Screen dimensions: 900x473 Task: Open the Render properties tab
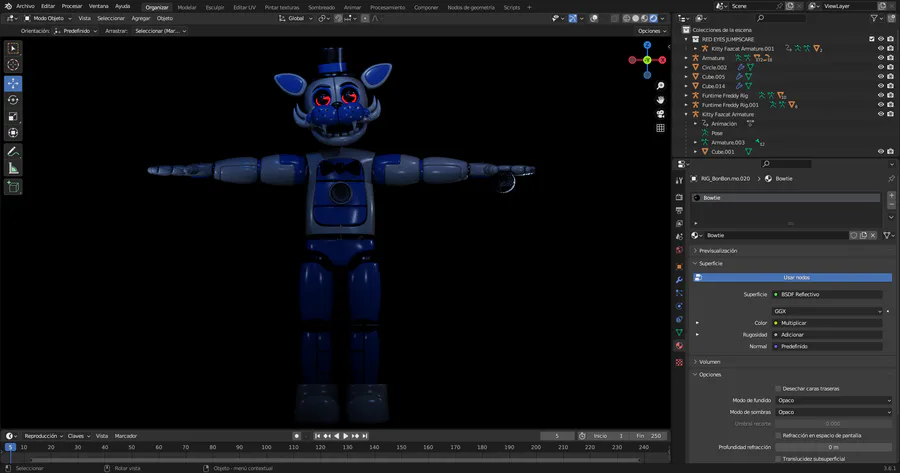(x=679, y=197)
